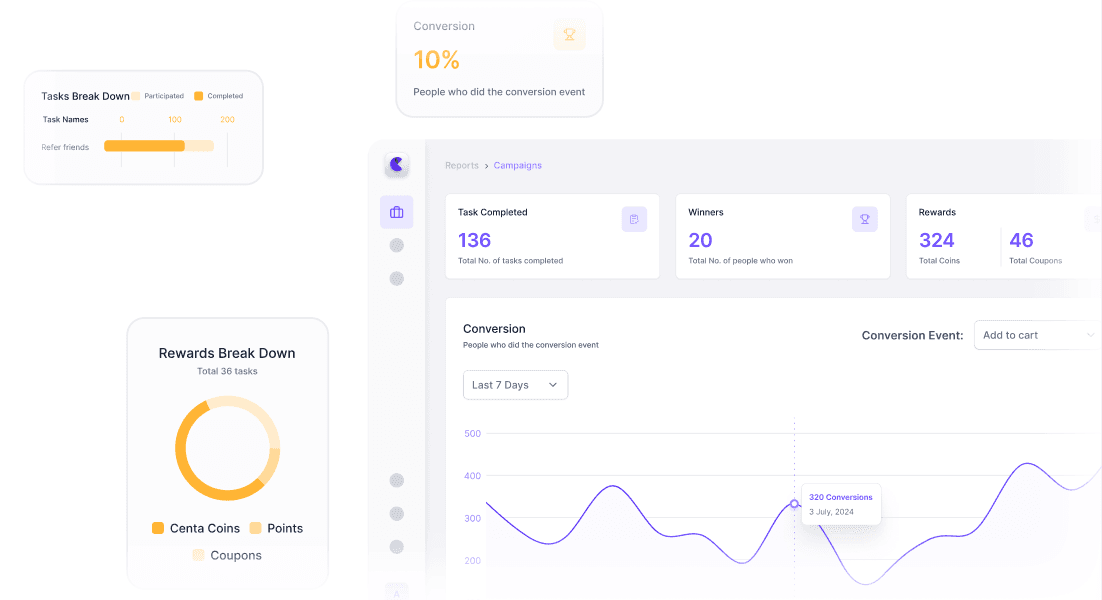This screenshot has height=600, width=1102.
Task: Click the 324 Total Coins value
Action: pyautogui.click(x=937, y=240)
